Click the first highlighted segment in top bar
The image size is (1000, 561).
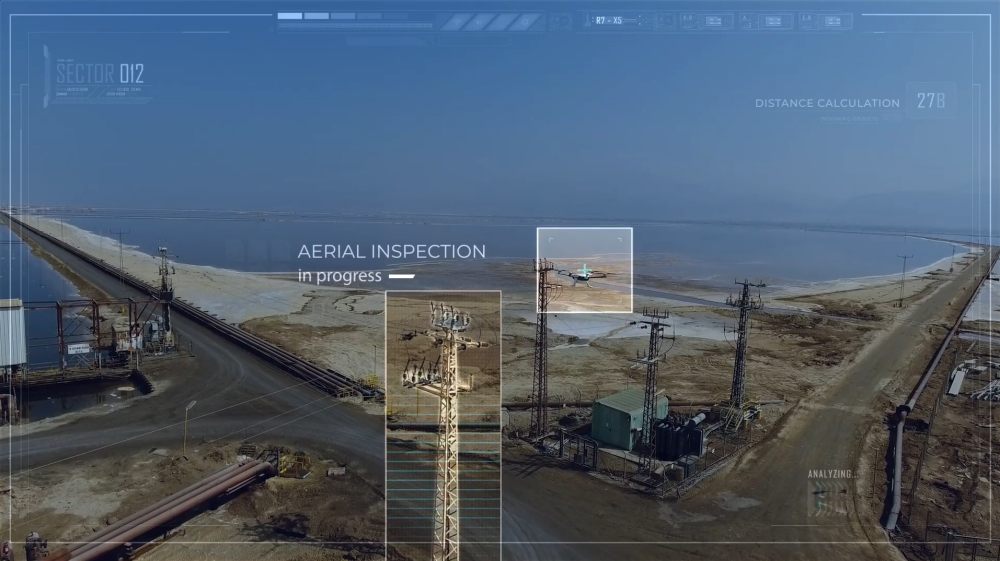(x=289, y=16)
